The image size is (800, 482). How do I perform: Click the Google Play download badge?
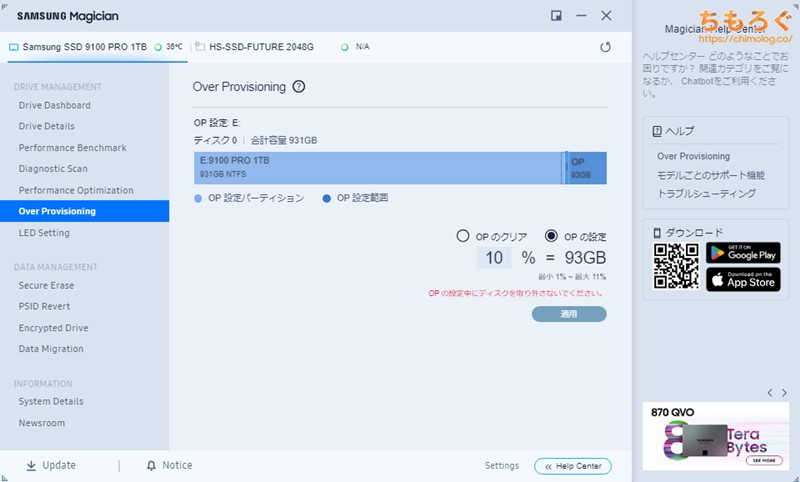(743, 253)
